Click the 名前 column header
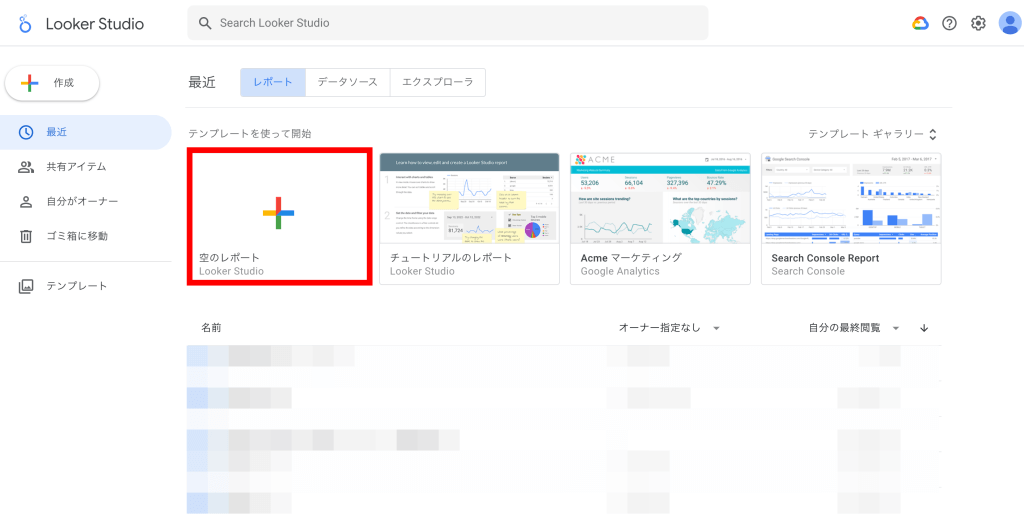1024x518 pixels. [x=211, y=328]
